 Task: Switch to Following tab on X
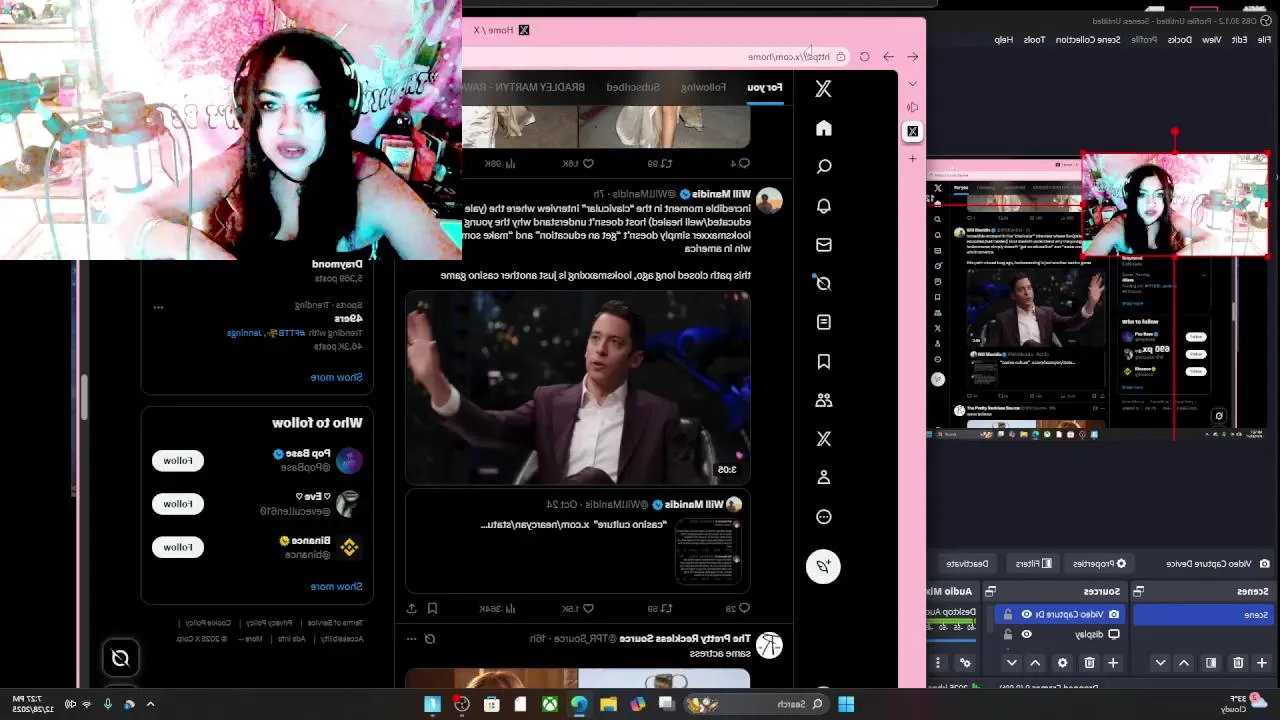click(x=704, y=87)
